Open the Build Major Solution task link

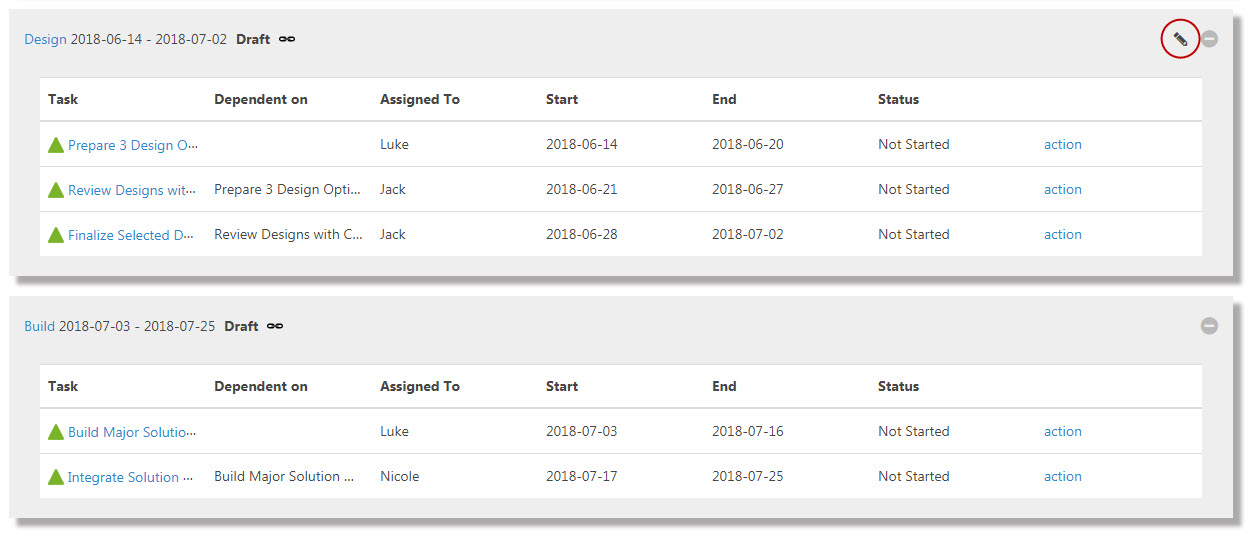[132, 432]
